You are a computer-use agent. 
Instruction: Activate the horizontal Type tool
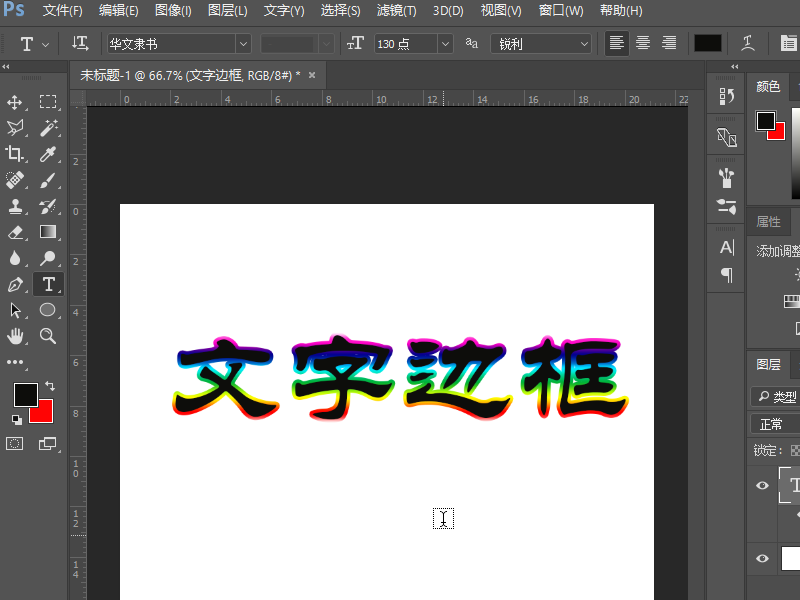pos(48,284)
